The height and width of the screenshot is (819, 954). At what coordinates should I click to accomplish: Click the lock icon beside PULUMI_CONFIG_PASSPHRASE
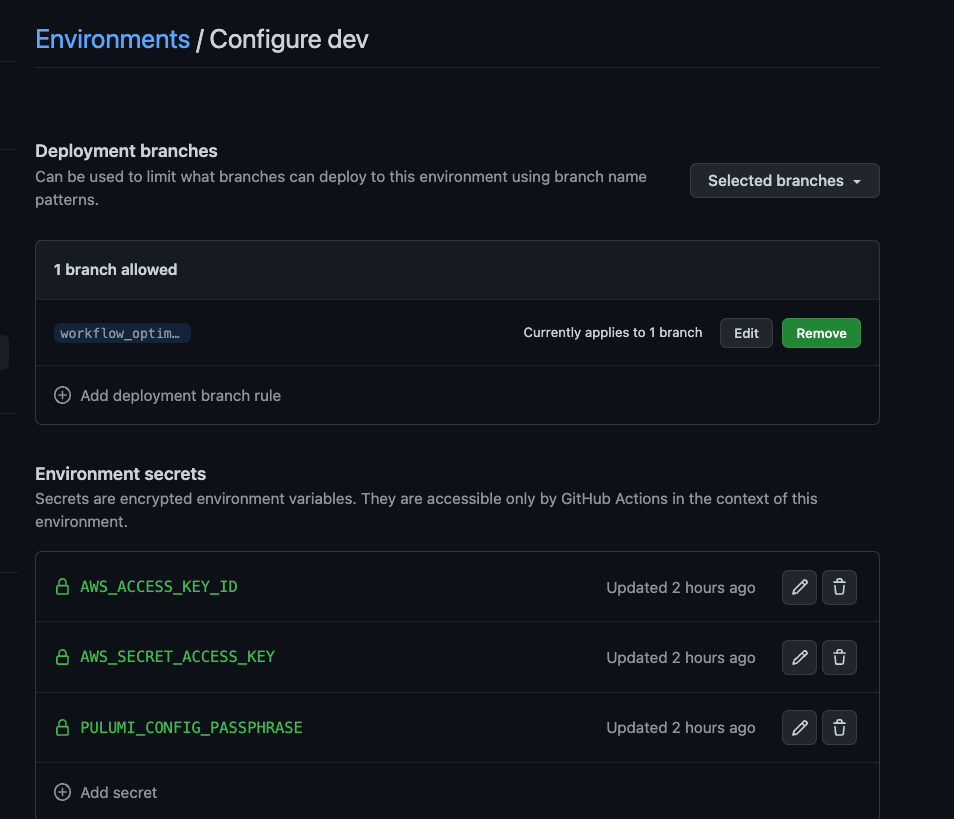click(62, 727)
